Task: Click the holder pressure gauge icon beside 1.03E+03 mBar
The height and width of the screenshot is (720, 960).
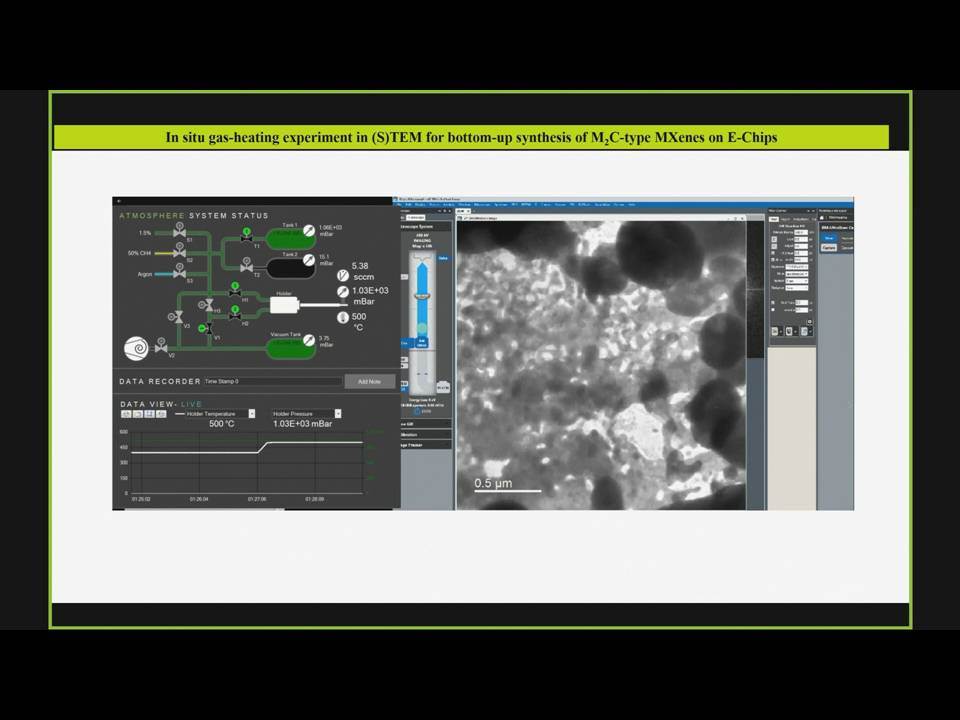Action: point(343,292)
